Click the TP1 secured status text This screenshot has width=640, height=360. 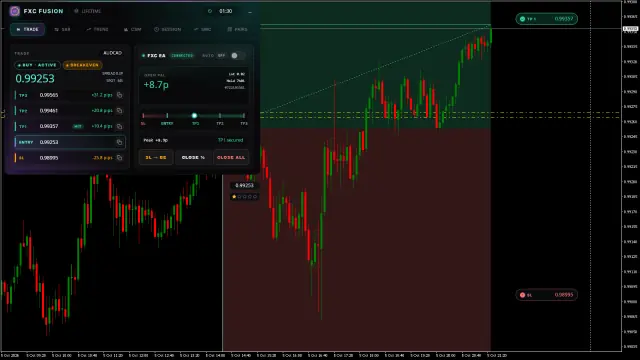[x=230, y=140]
